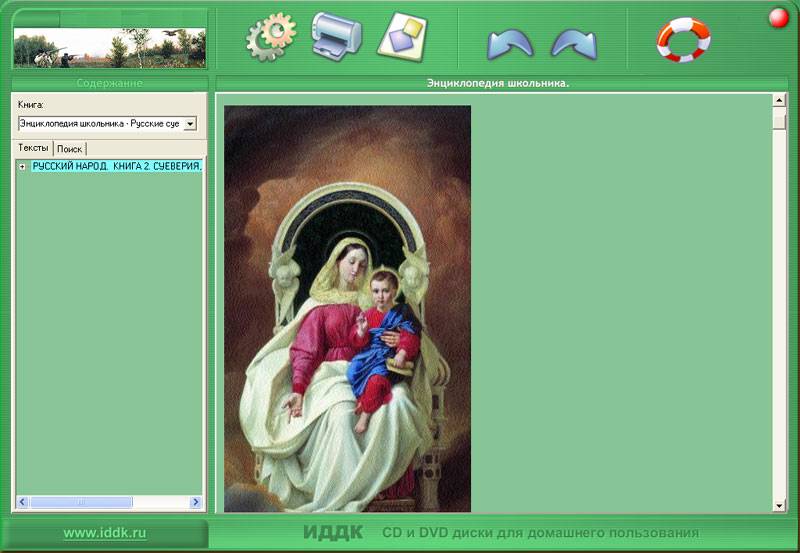Expand the РУССКИЙ НАРОД tree node
The width and height of the screenshot is (800, 553).
point(22,167)
